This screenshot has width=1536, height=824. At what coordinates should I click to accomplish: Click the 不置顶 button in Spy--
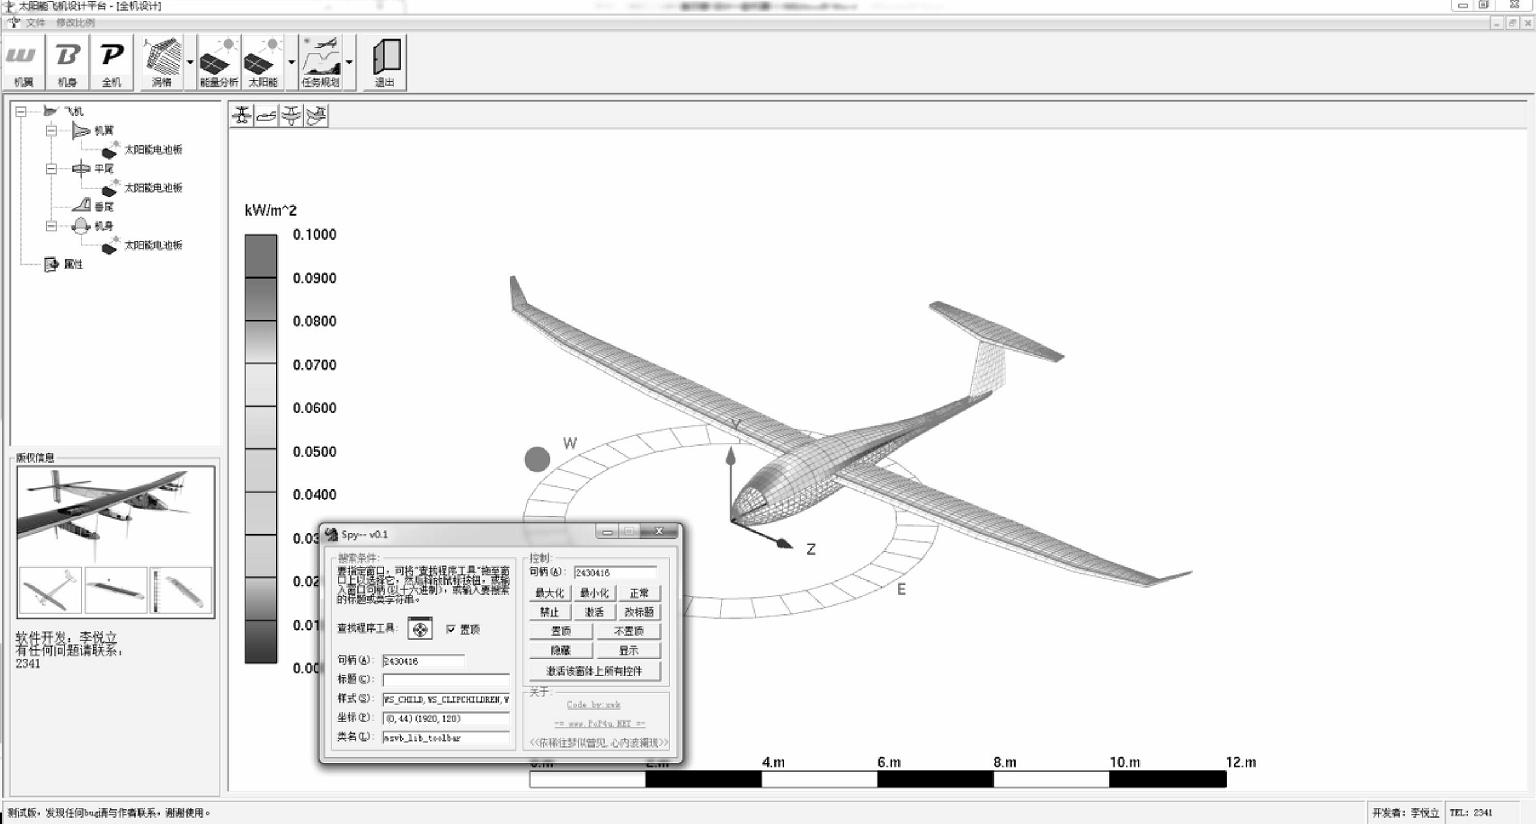[x=629, y=631]
